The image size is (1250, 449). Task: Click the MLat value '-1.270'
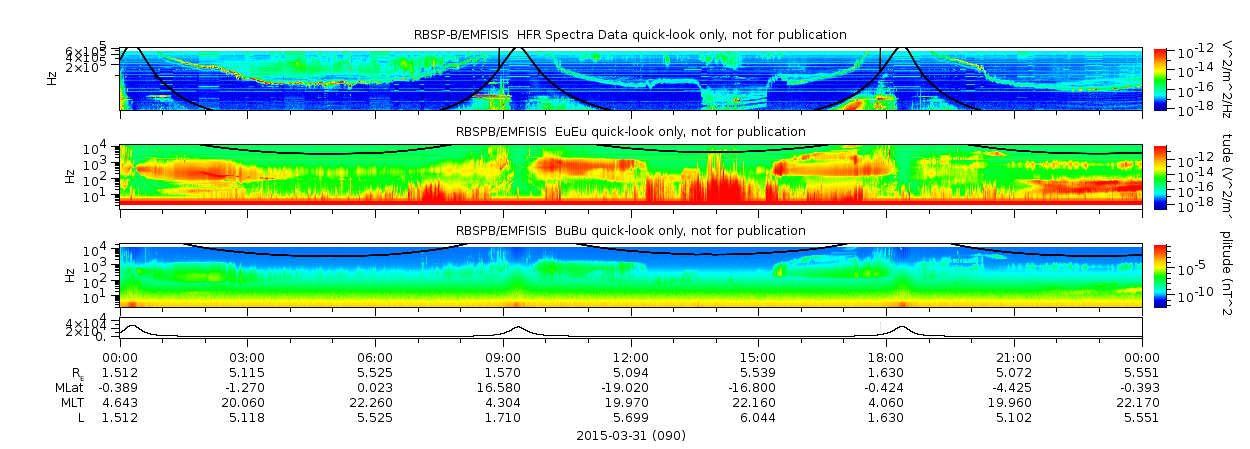(x=248, y=388)
